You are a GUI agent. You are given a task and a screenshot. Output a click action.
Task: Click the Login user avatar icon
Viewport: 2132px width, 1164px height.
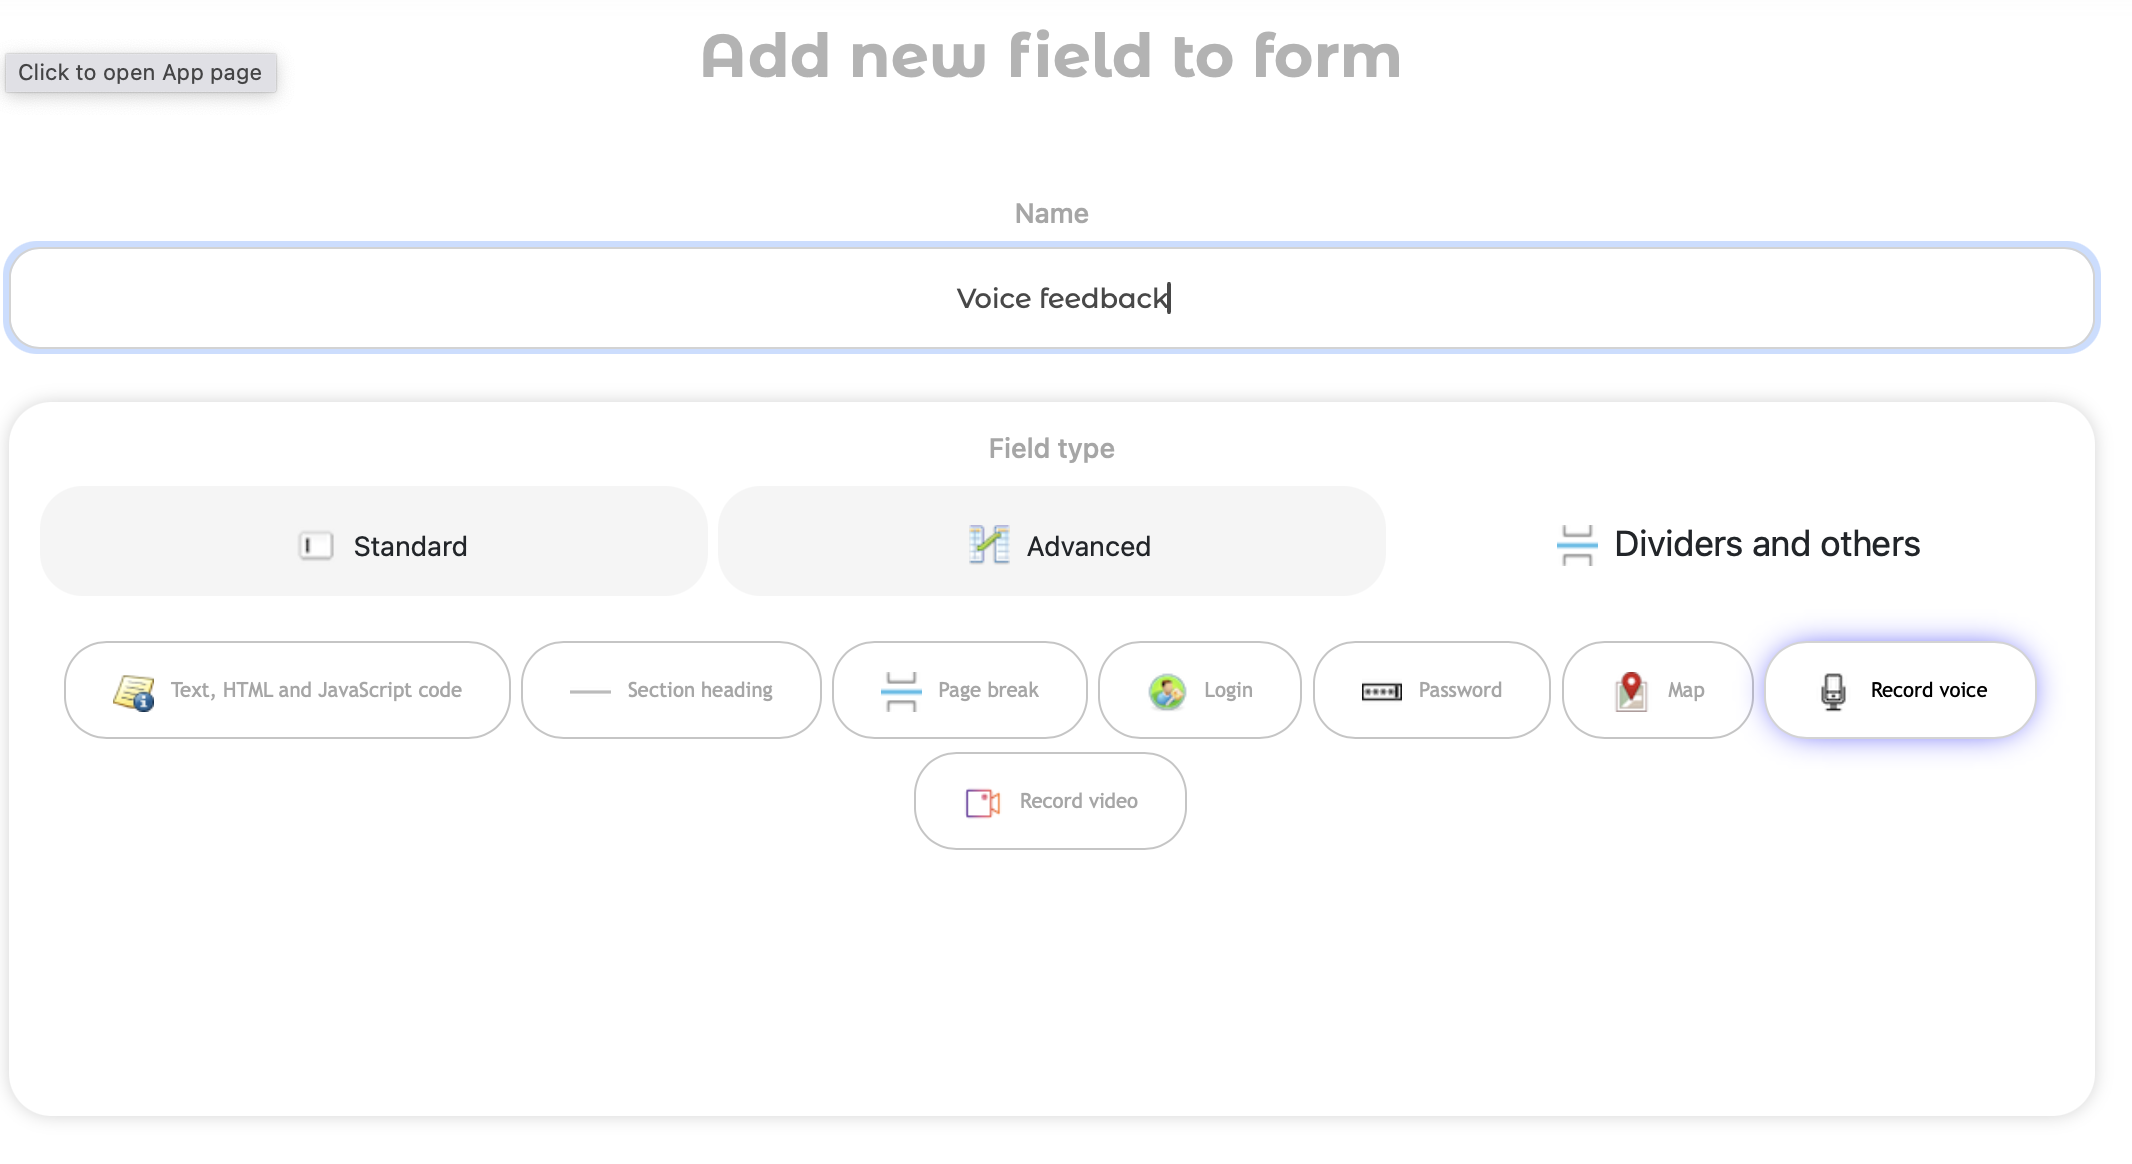tap(1167, 691)
